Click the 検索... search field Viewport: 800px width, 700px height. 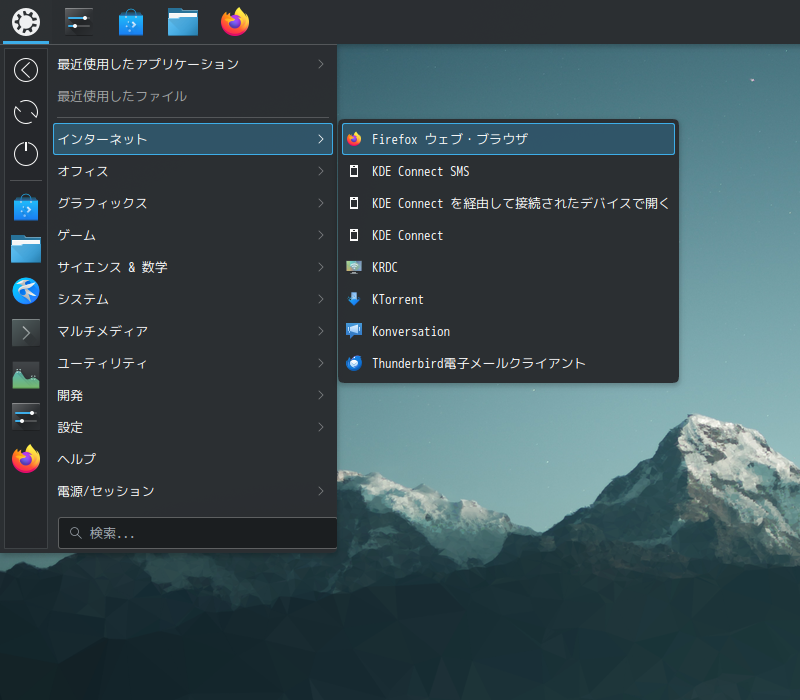(197, 533)
